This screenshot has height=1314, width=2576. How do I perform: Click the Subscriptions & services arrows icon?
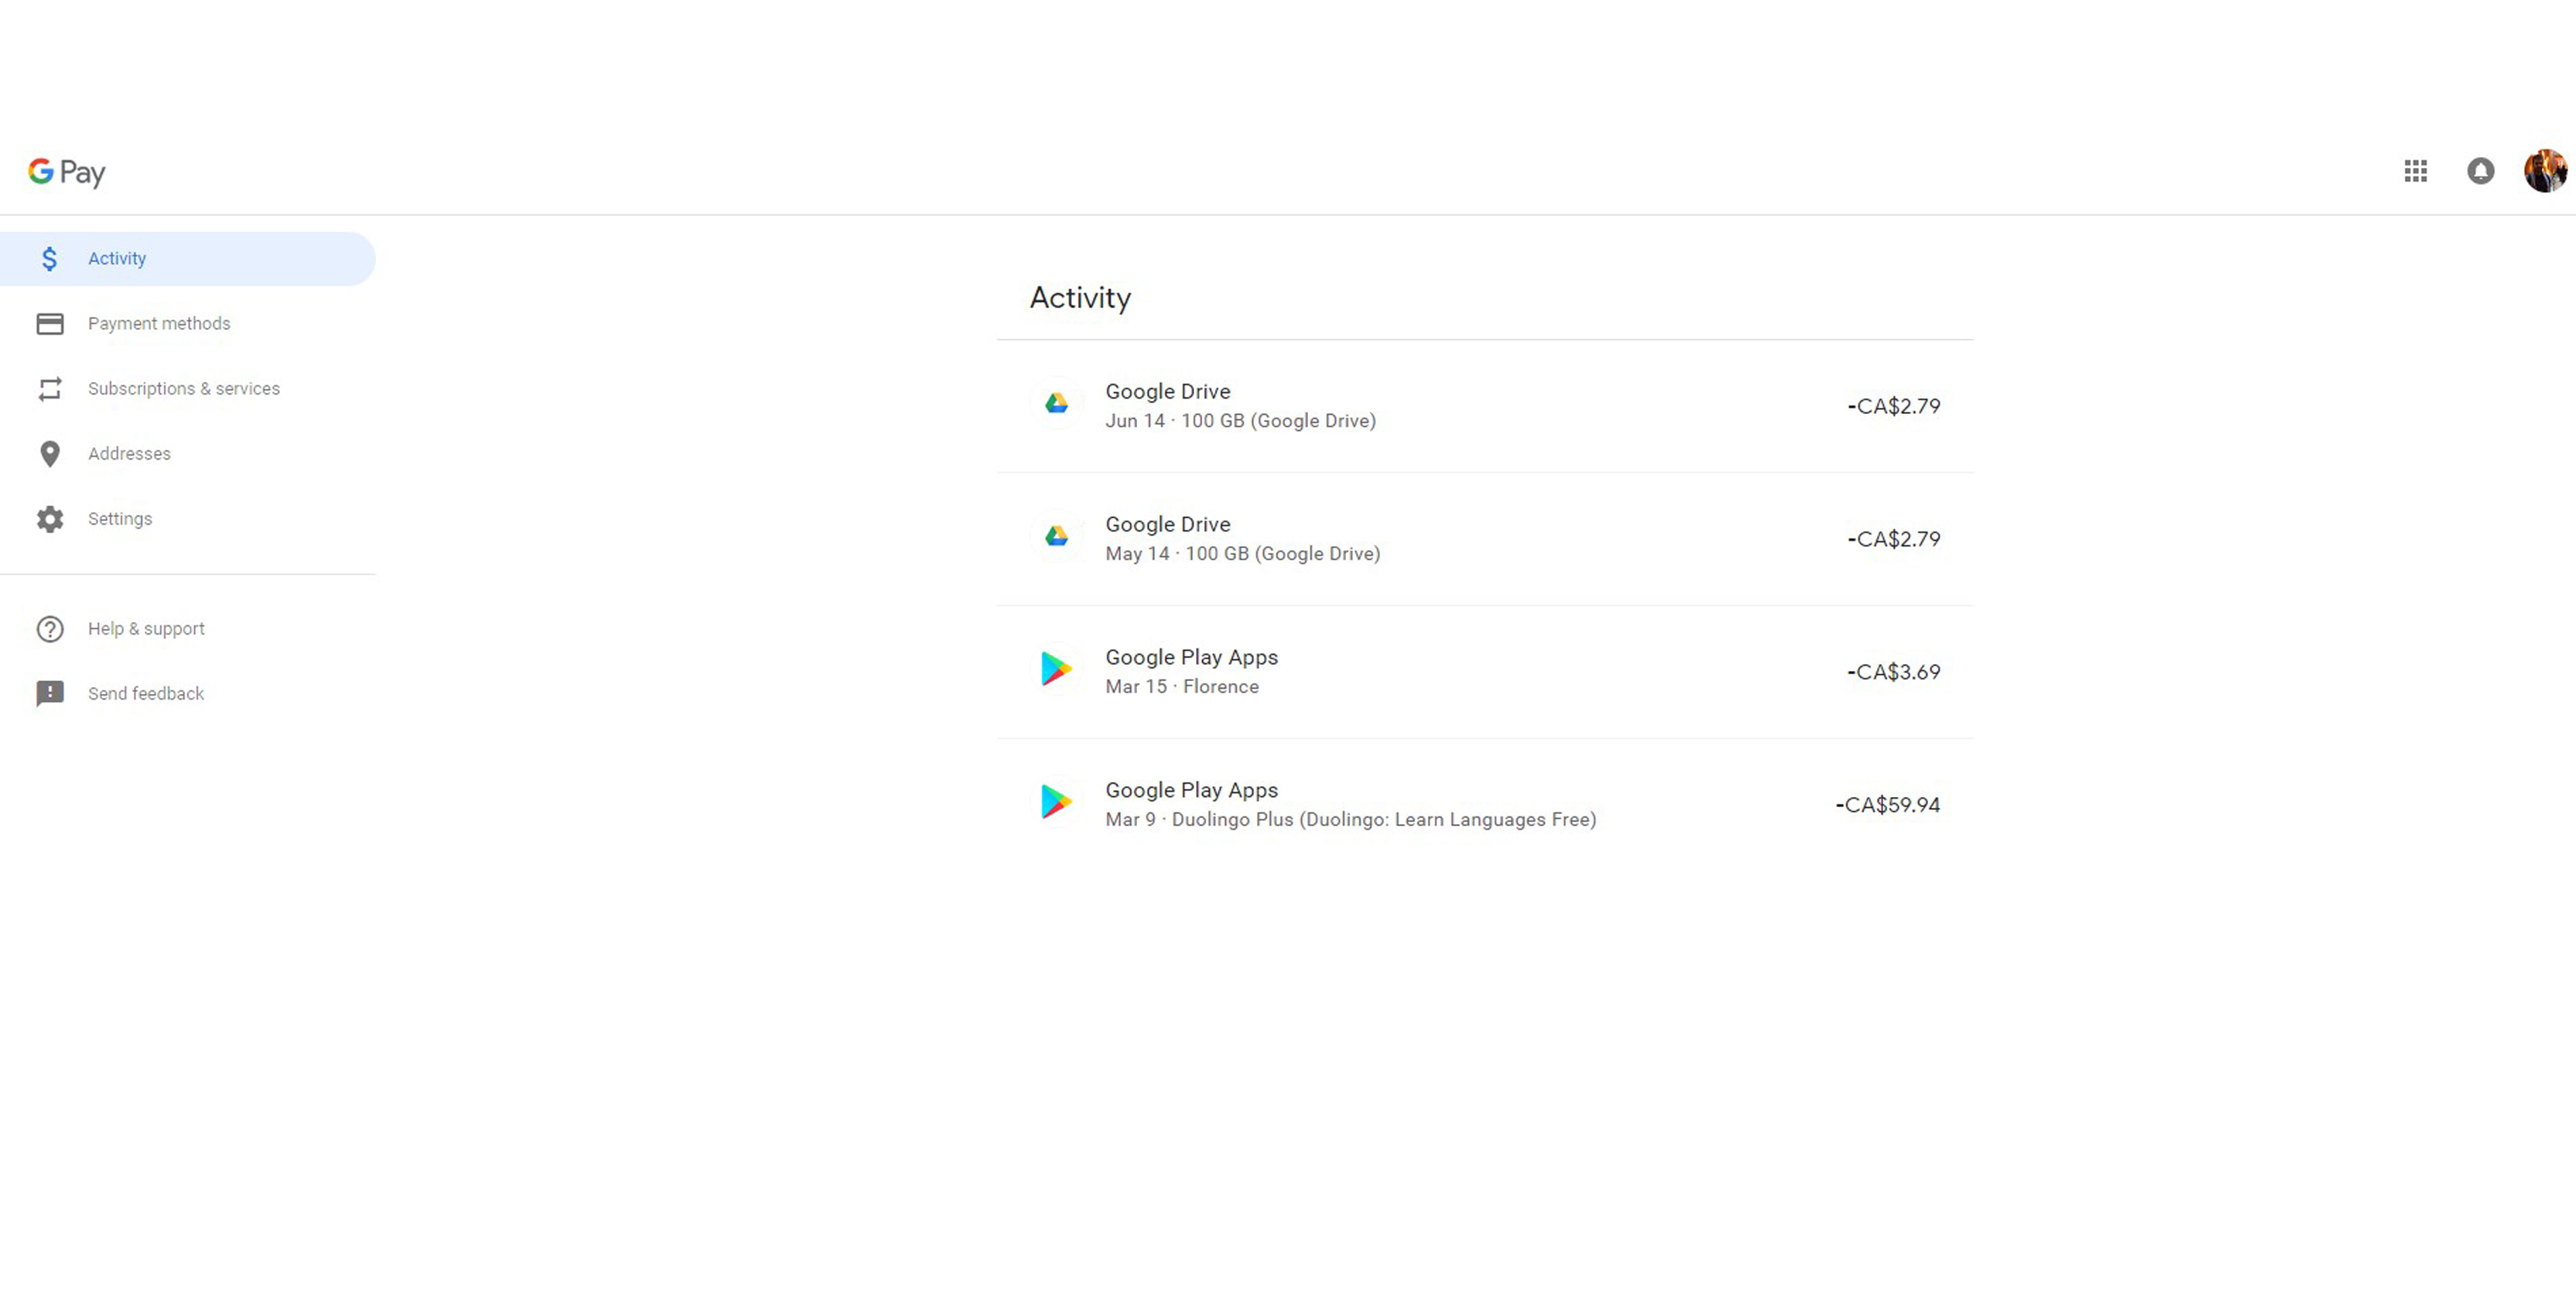click(49, 388)
